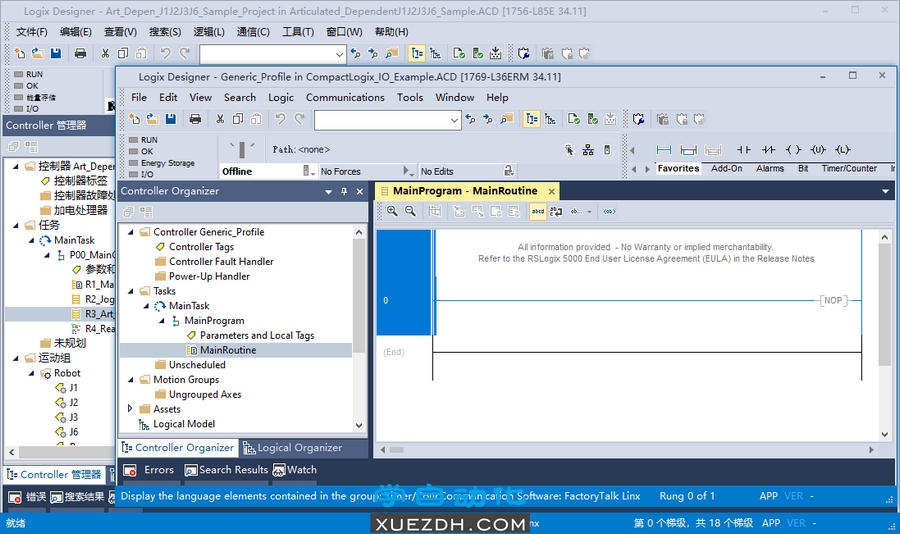
Task: Open File menu in front window
Action: pos(139,98)
